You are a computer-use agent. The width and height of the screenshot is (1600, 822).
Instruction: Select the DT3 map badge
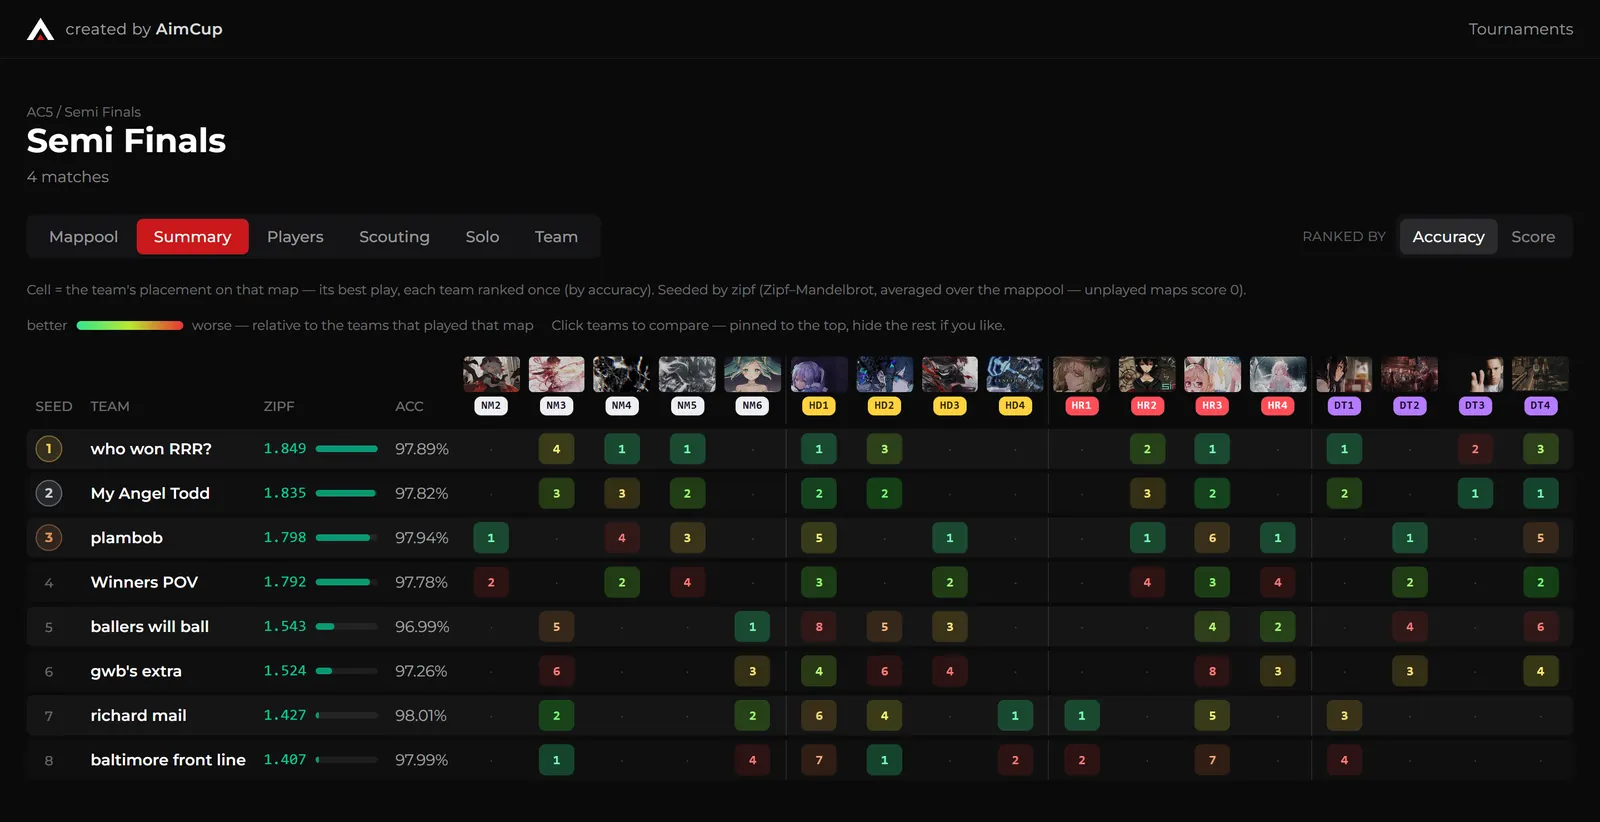pos(1474,406)
